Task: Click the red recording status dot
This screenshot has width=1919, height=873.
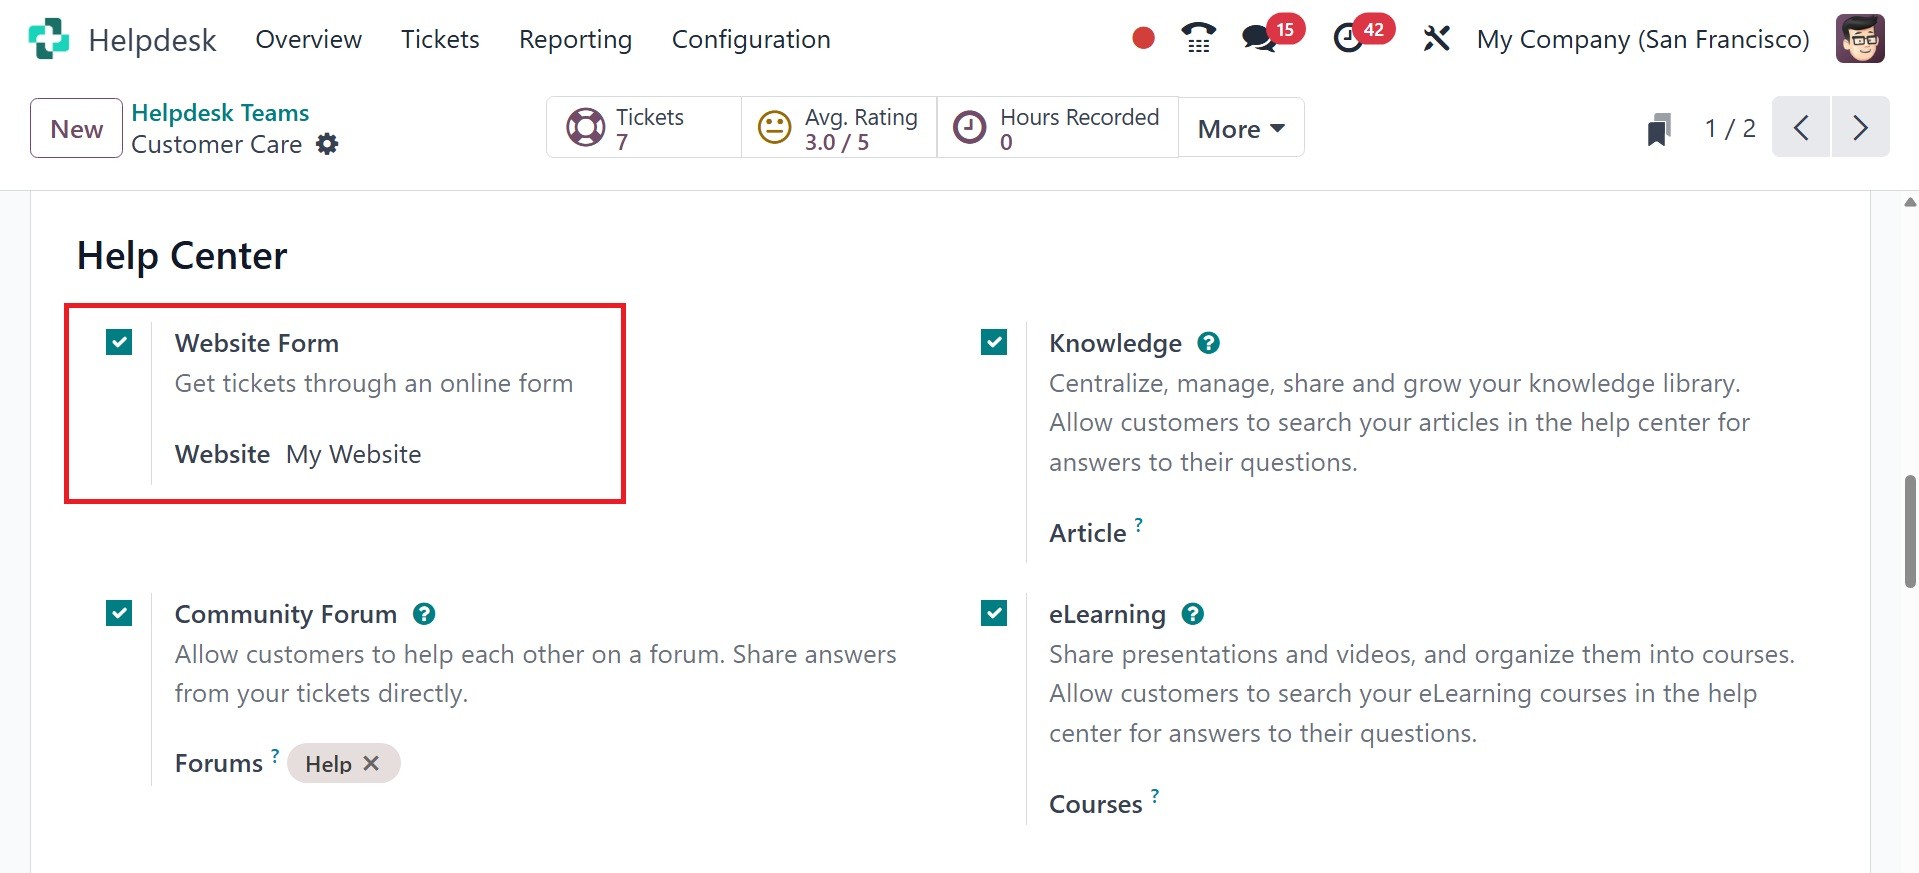Action: pyautogui.click(x=1143, y=39)
